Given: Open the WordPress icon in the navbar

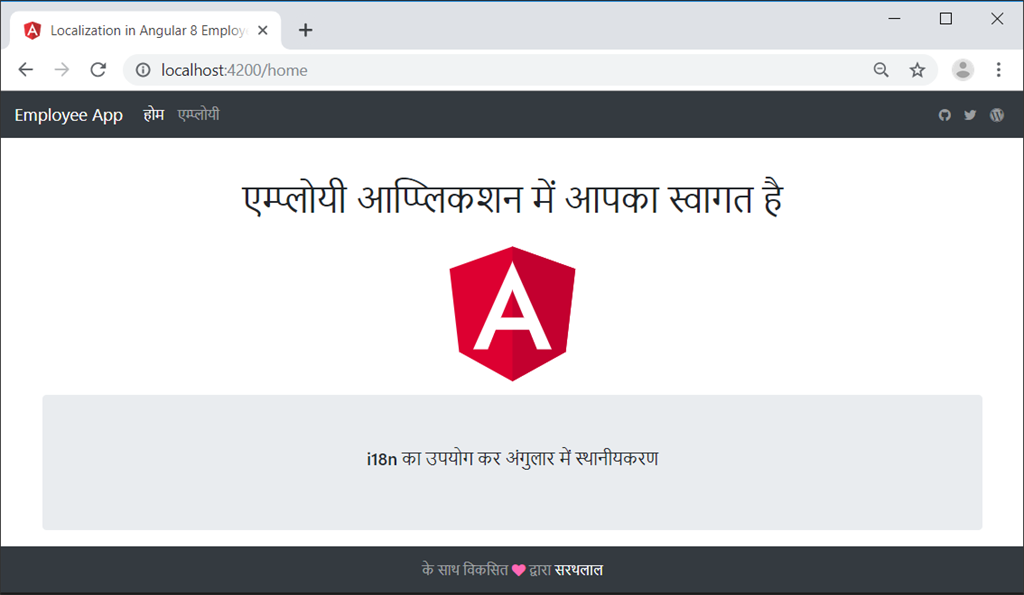Looking at the screenshot, I should [996, 115].
